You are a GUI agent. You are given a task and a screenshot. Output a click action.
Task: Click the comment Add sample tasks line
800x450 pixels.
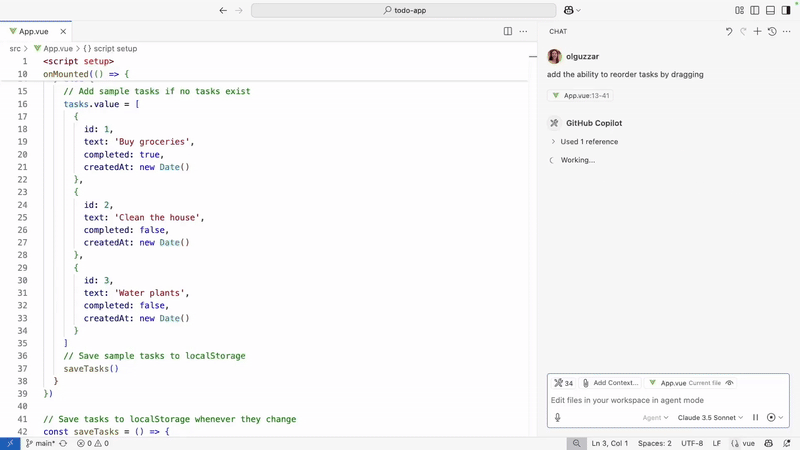coord(157,91)
